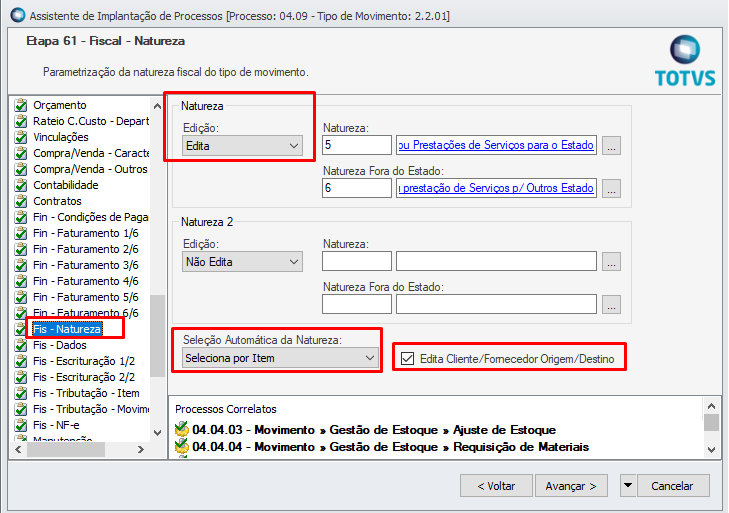Open Edição dropdown in Natureza 2 group
Image resolution: width=729 pixels, height=513 pixels.
[242, 262]
